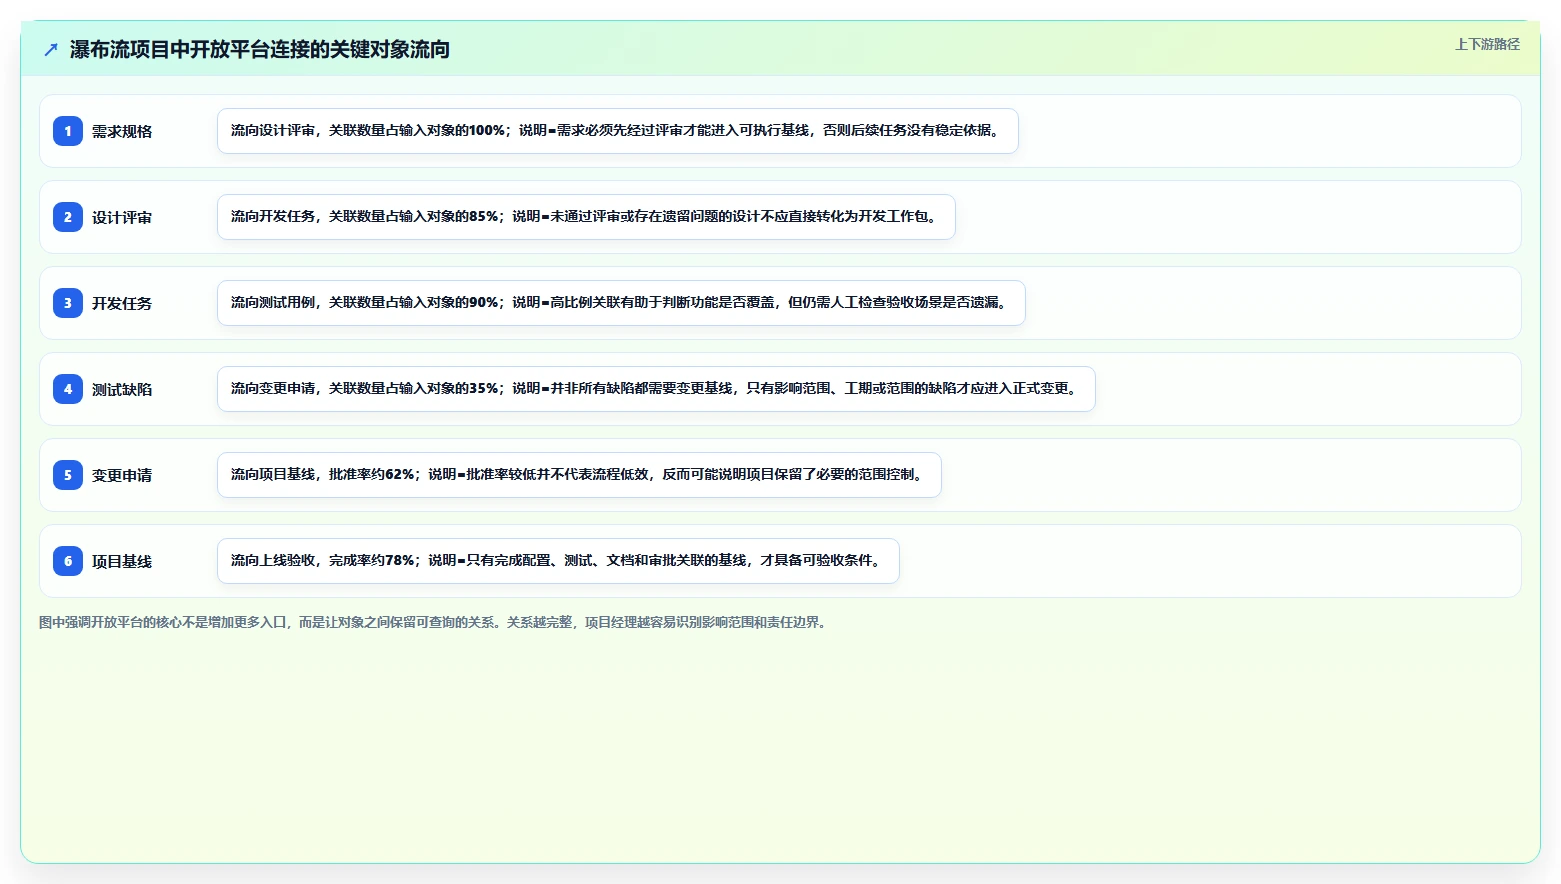
Task: Select step number badge 3
Action: pos(68,303)
